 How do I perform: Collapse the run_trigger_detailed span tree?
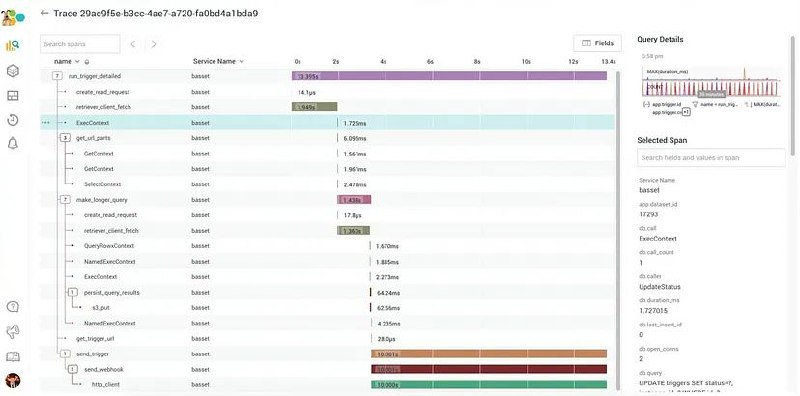click(58, 76)
